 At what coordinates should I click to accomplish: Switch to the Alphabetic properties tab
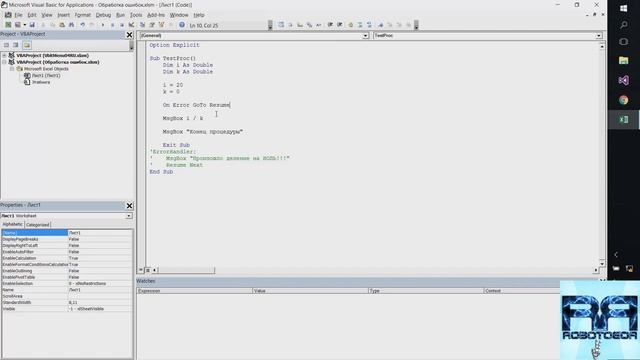click(13, 224)
